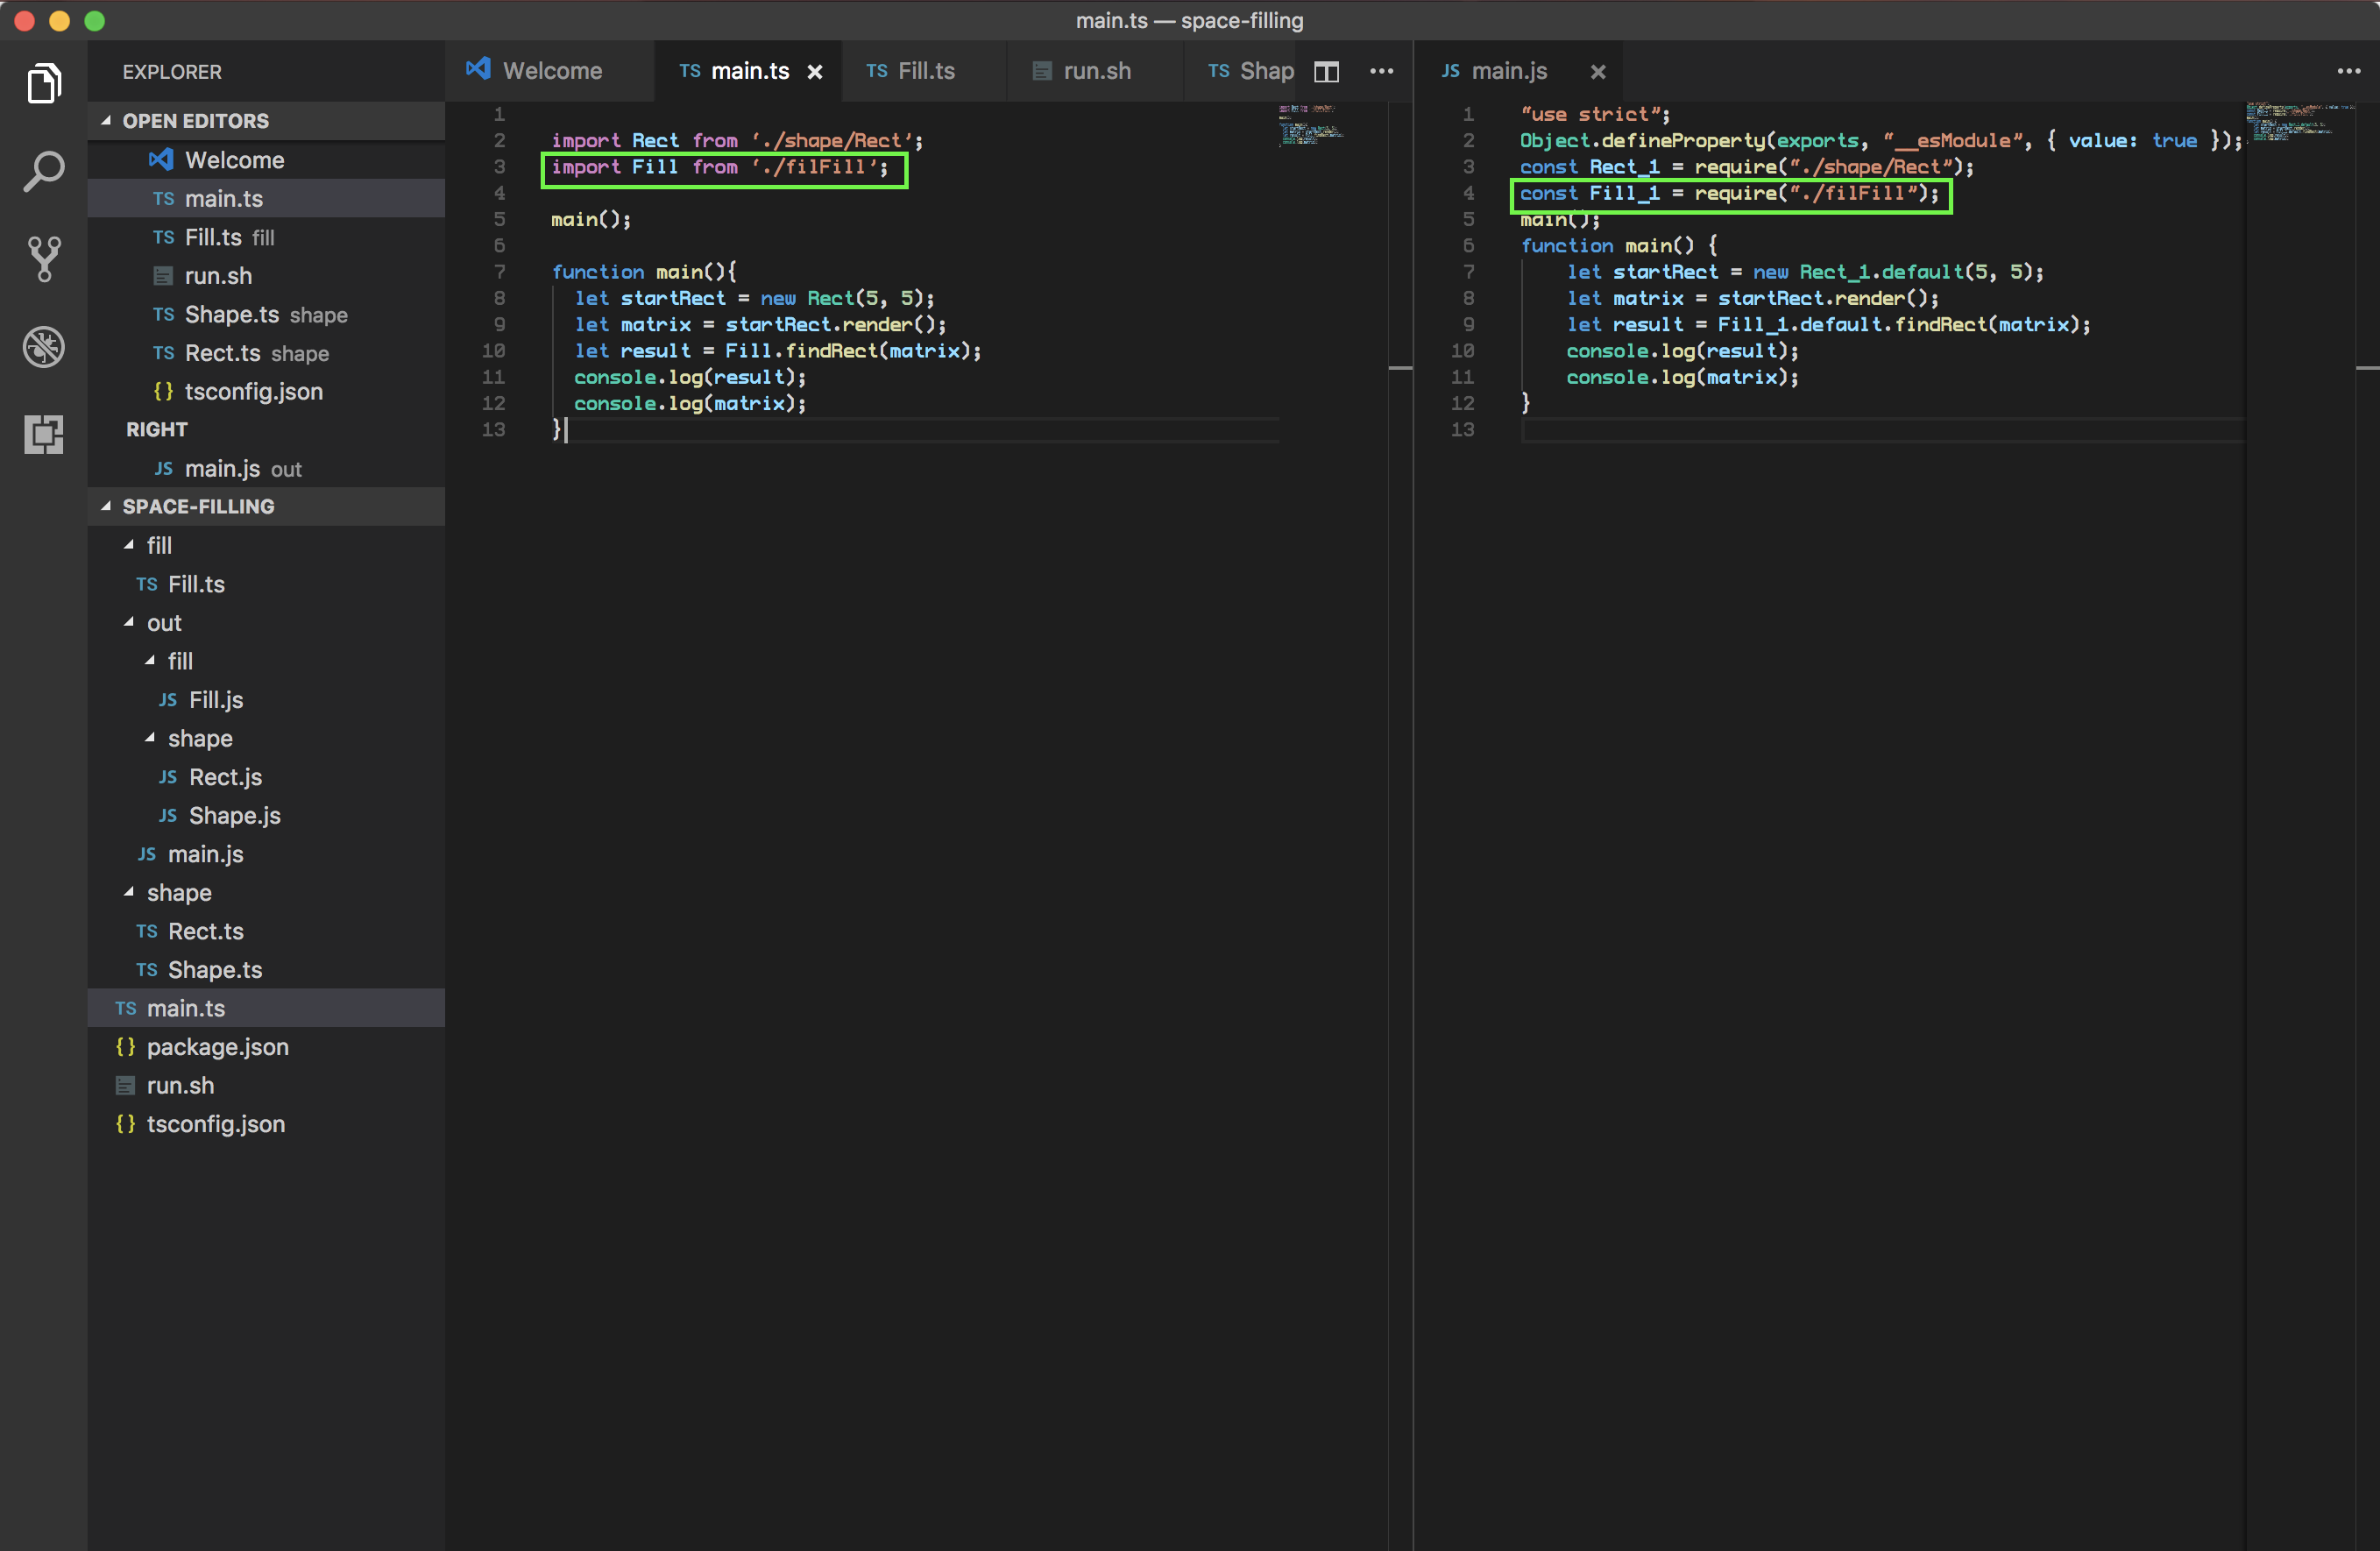Close the main.ts tab

pos(815,72)
